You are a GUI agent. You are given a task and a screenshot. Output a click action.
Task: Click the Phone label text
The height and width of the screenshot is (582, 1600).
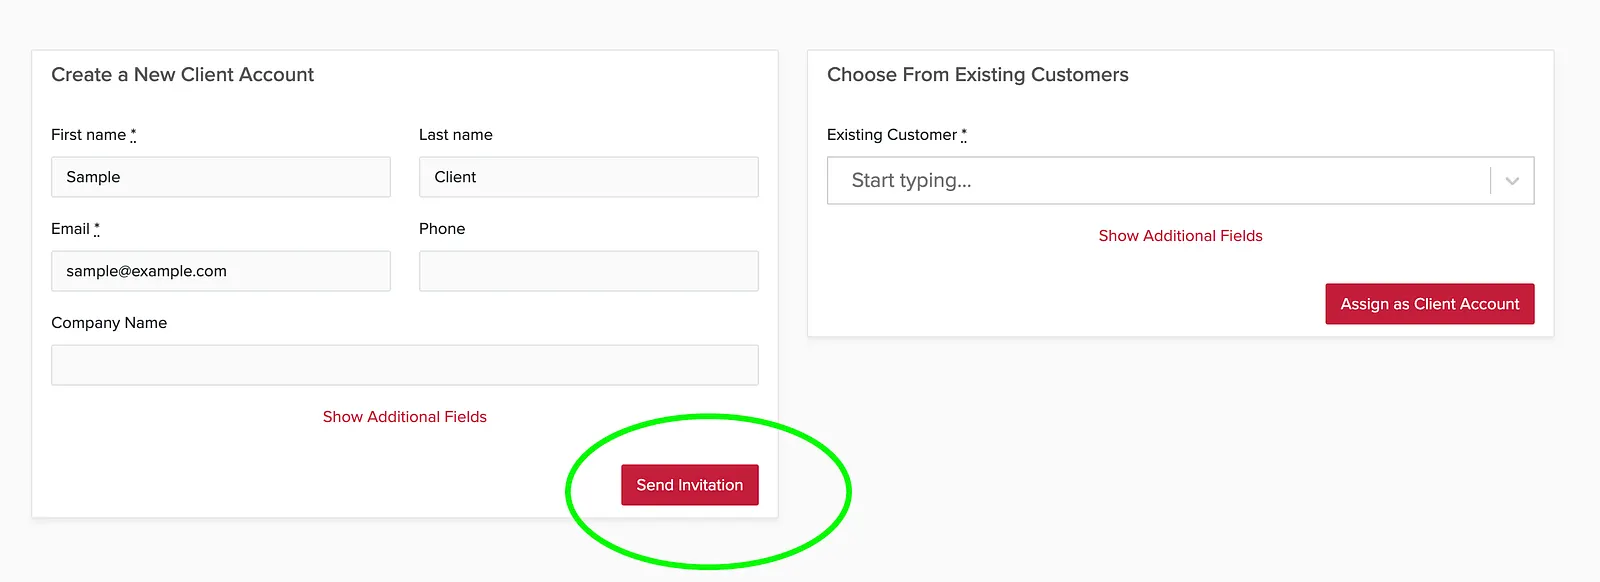tap(442, 229)
